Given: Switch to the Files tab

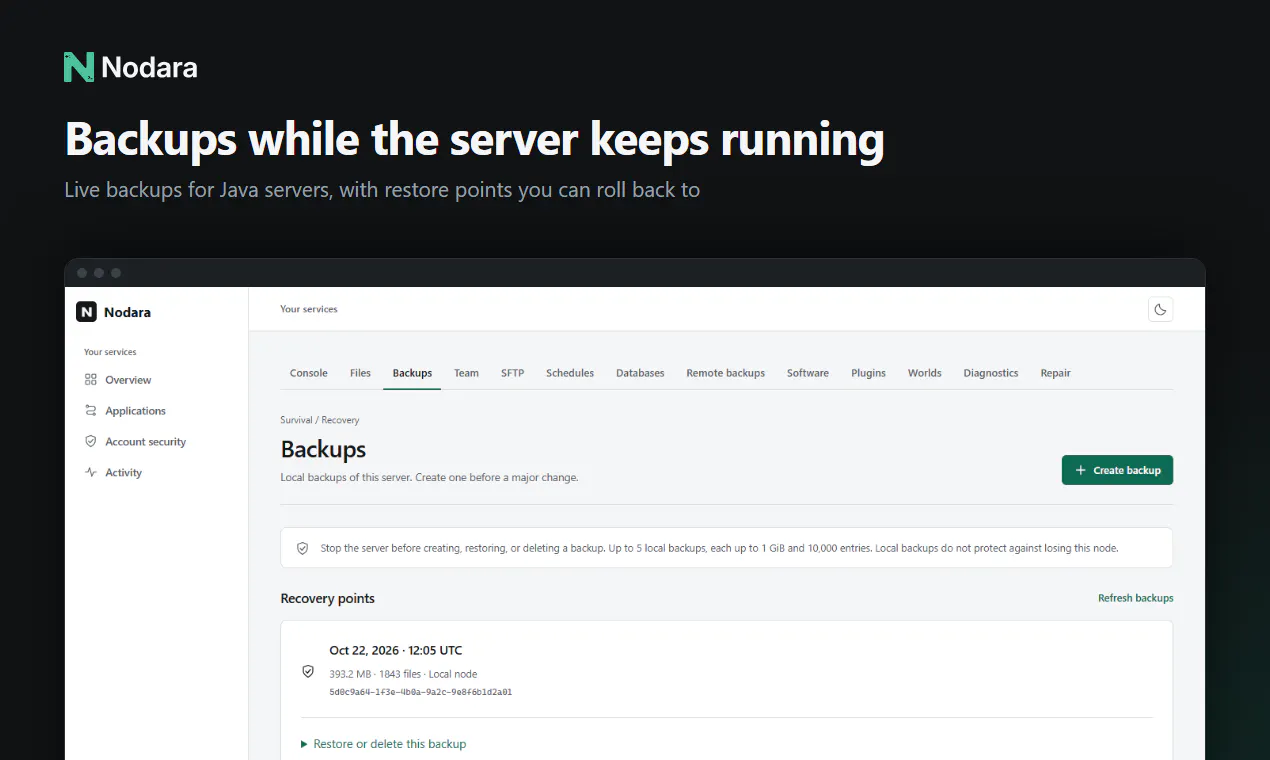Looking at the screenshot, I should click(361, 373).
